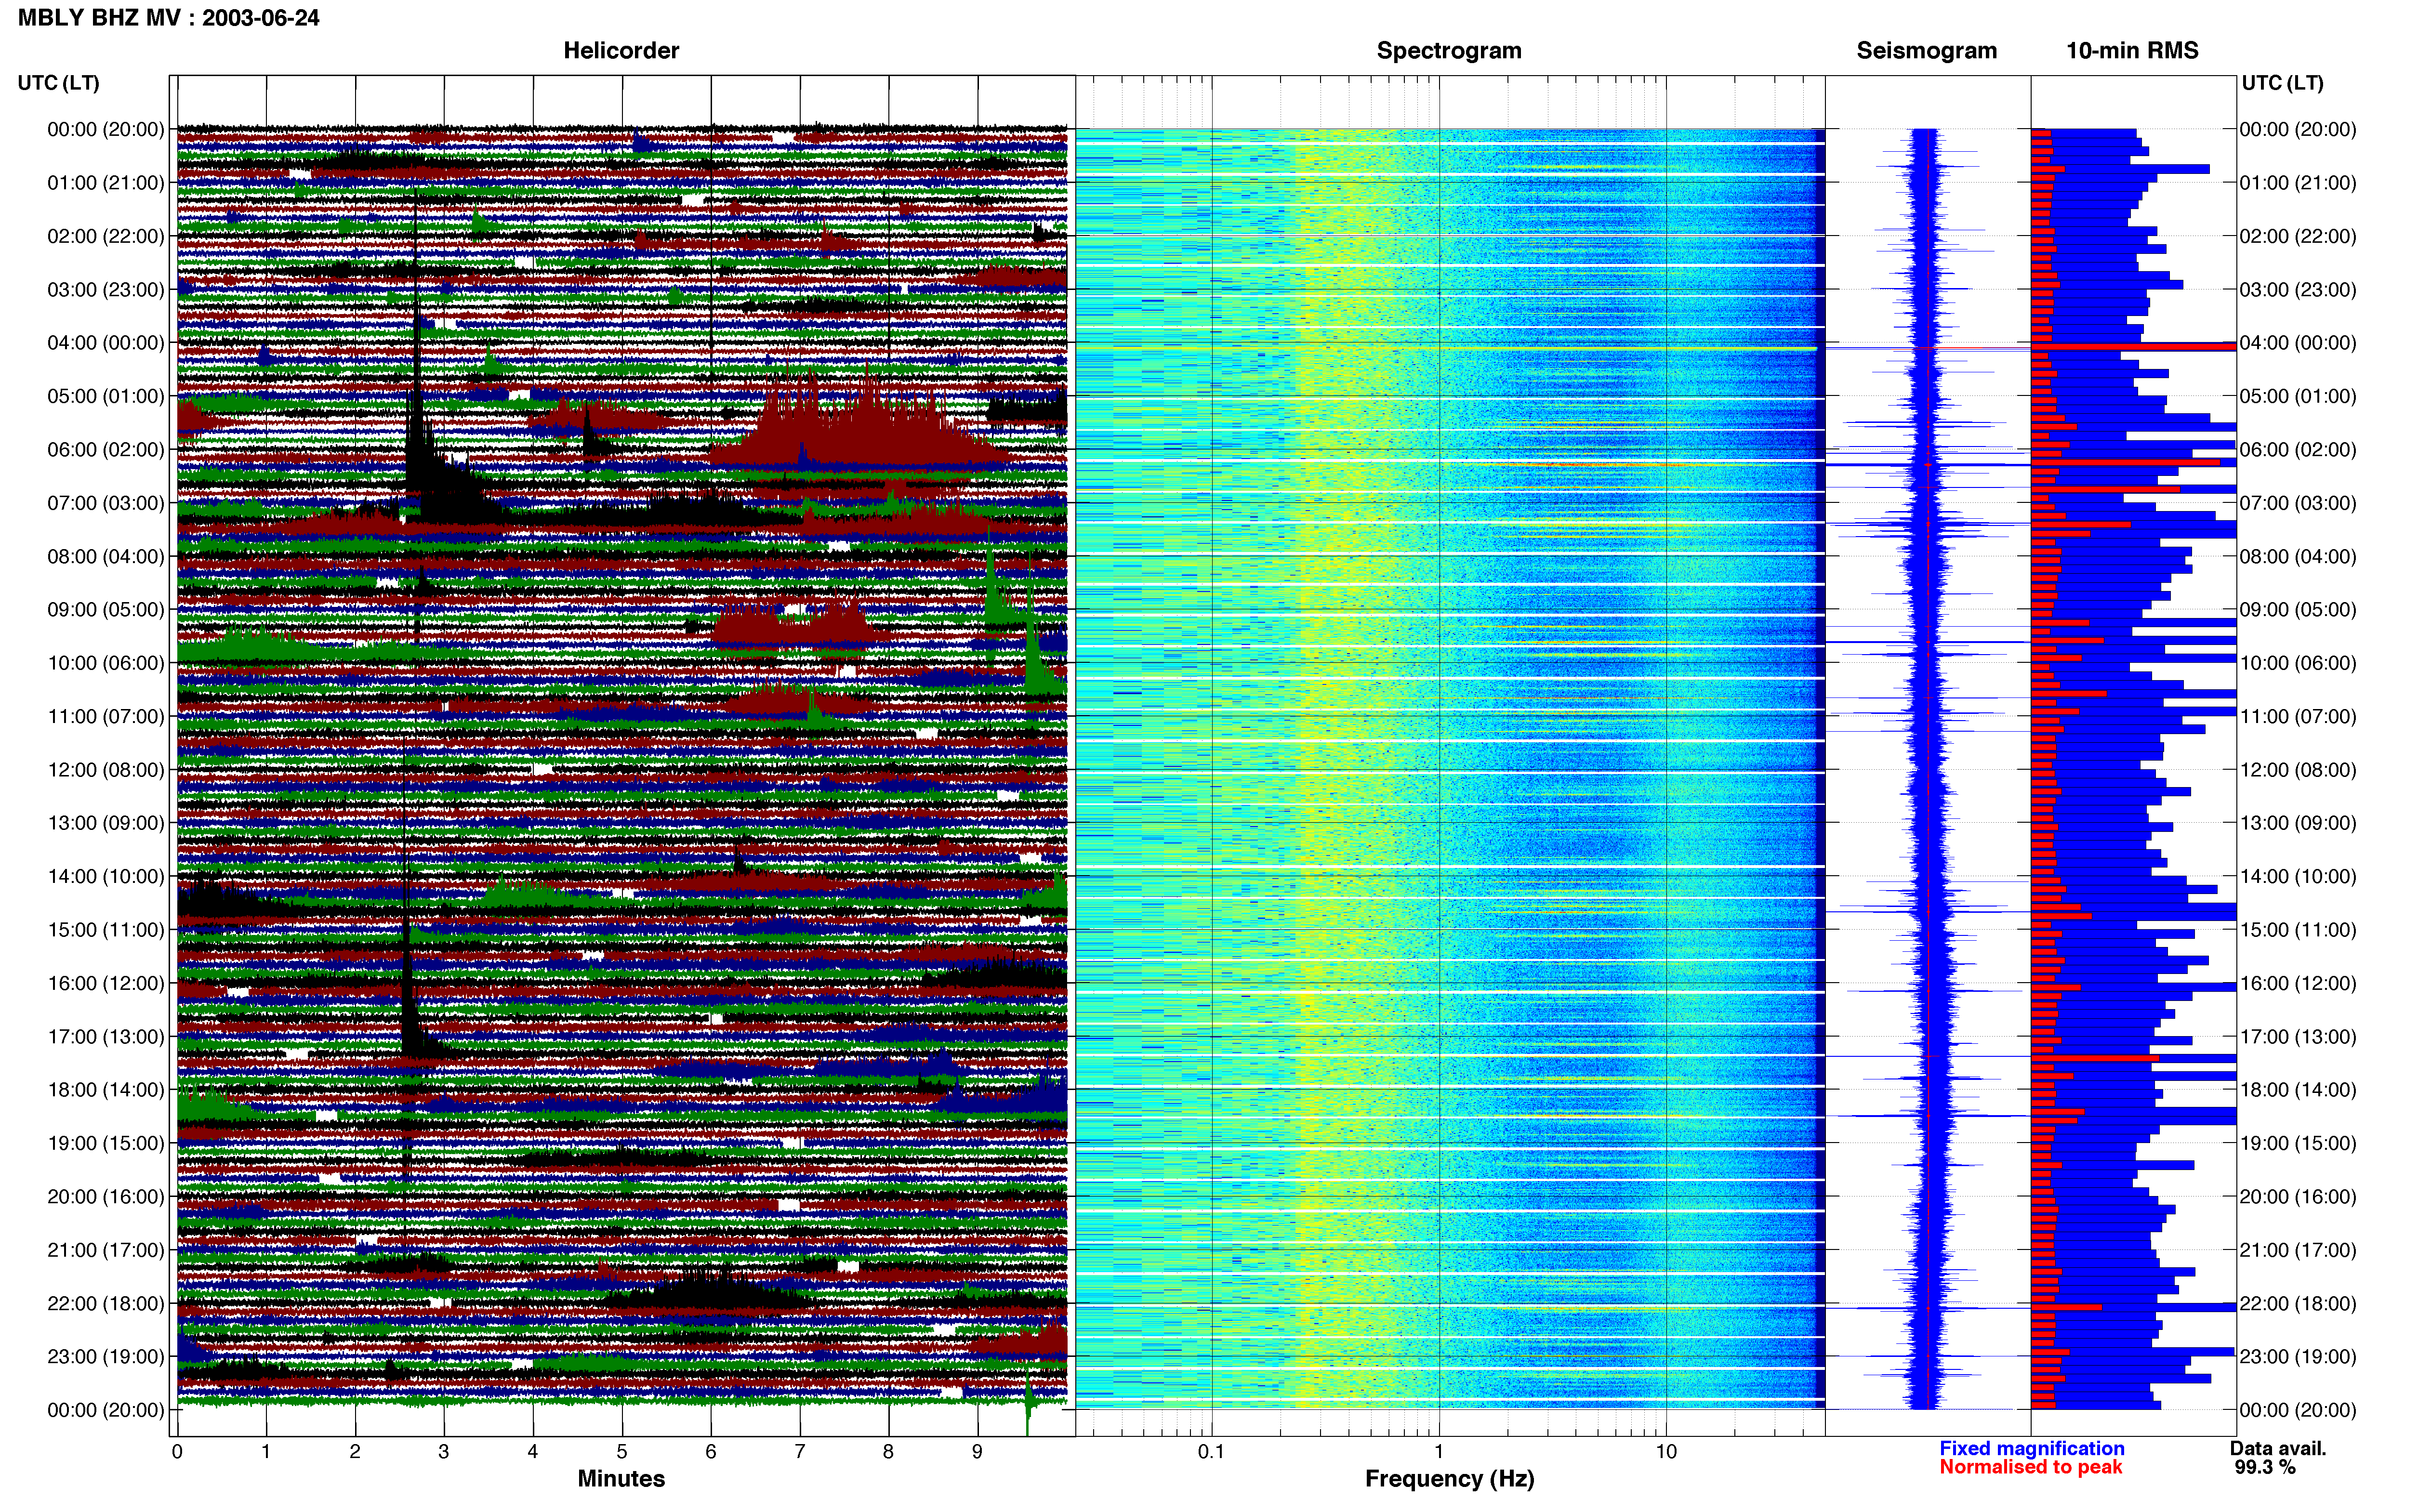Click minute tick '7' on the Helicorder axis

coord(800,1452)
